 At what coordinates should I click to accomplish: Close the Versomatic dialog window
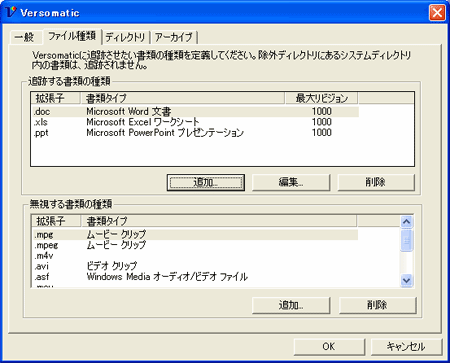437,13
